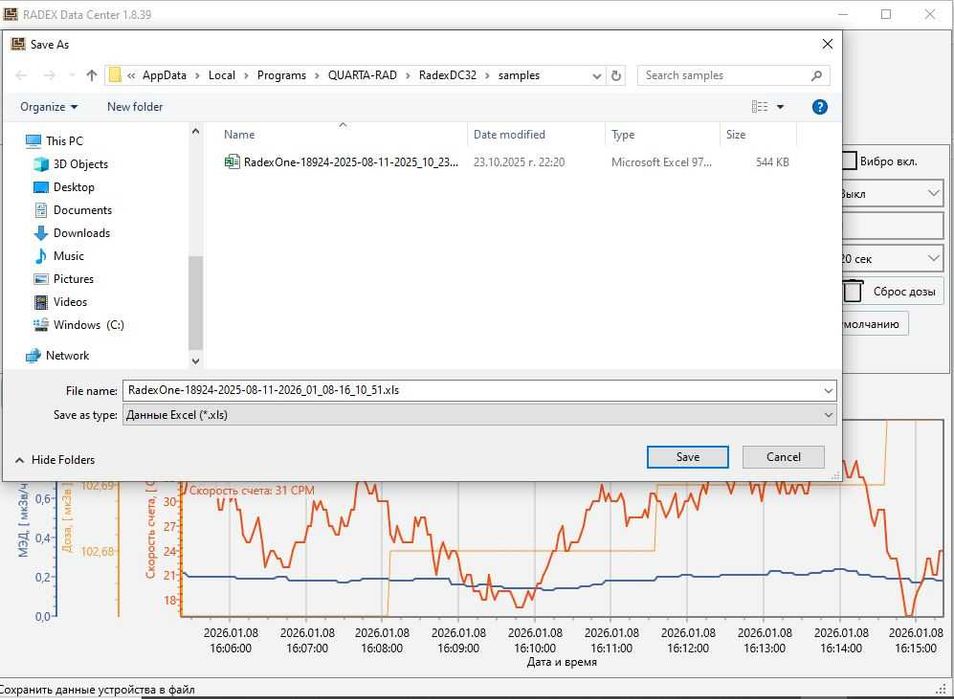Viewport: 954px width, 699px height.
Task: Select the RadexOne-18924 xls file row
Action: tap(507, 162)
